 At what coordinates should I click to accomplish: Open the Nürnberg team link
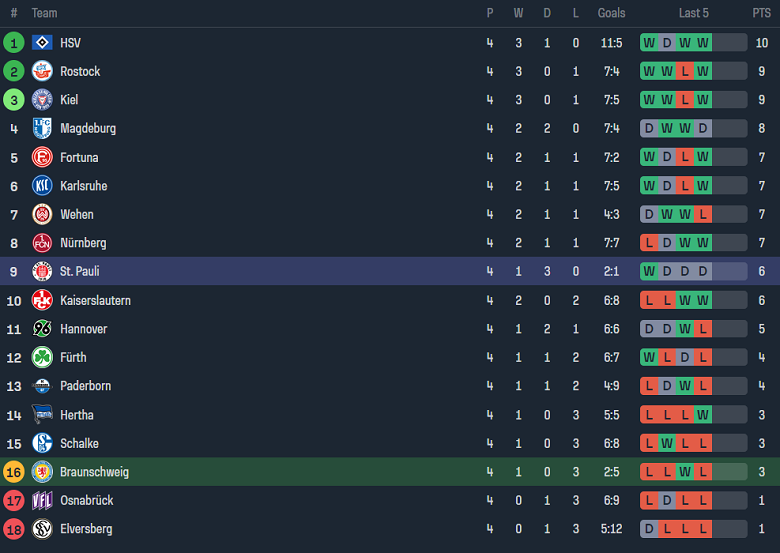point(83,243)
